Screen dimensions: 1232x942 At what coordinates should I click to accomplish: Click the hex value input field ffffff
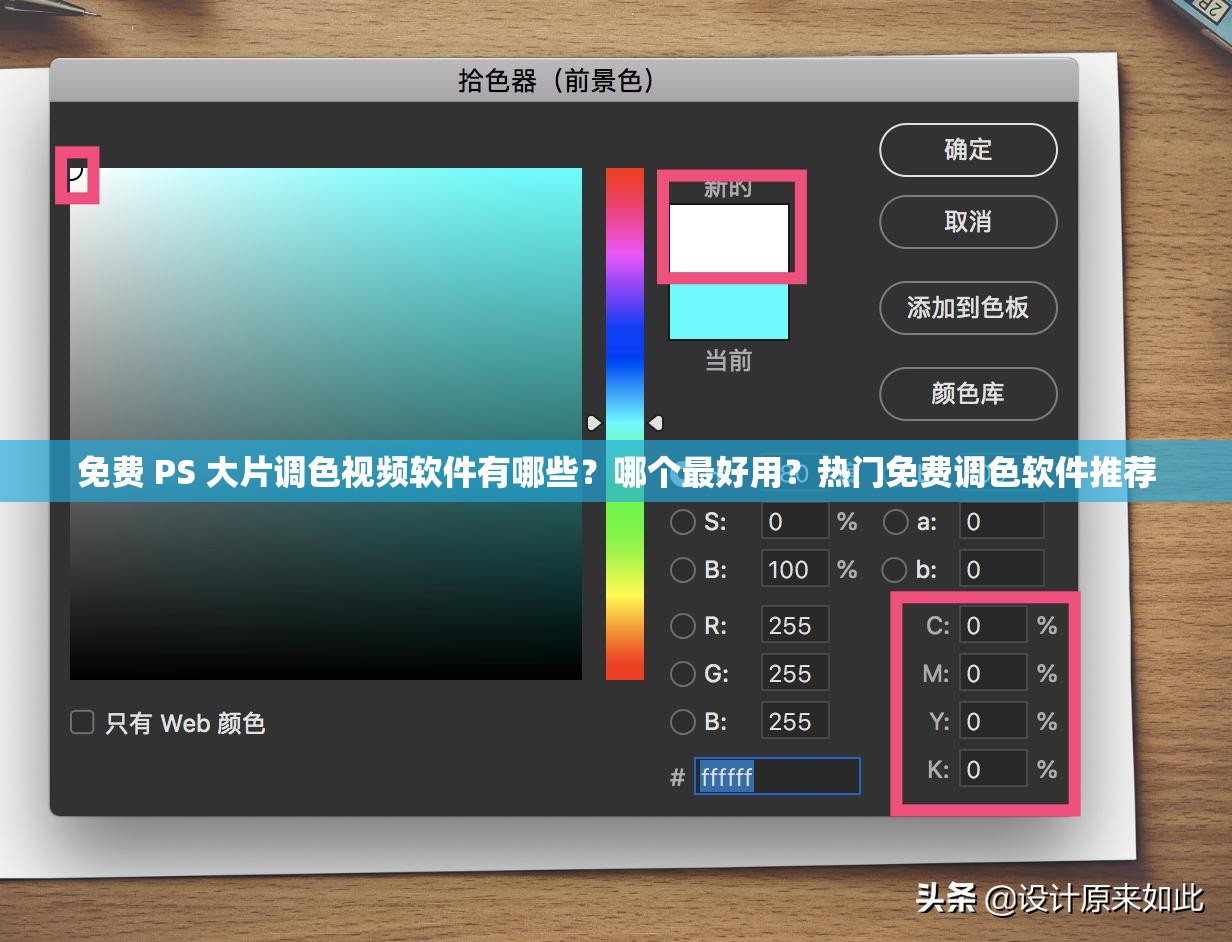pos(777,776)
